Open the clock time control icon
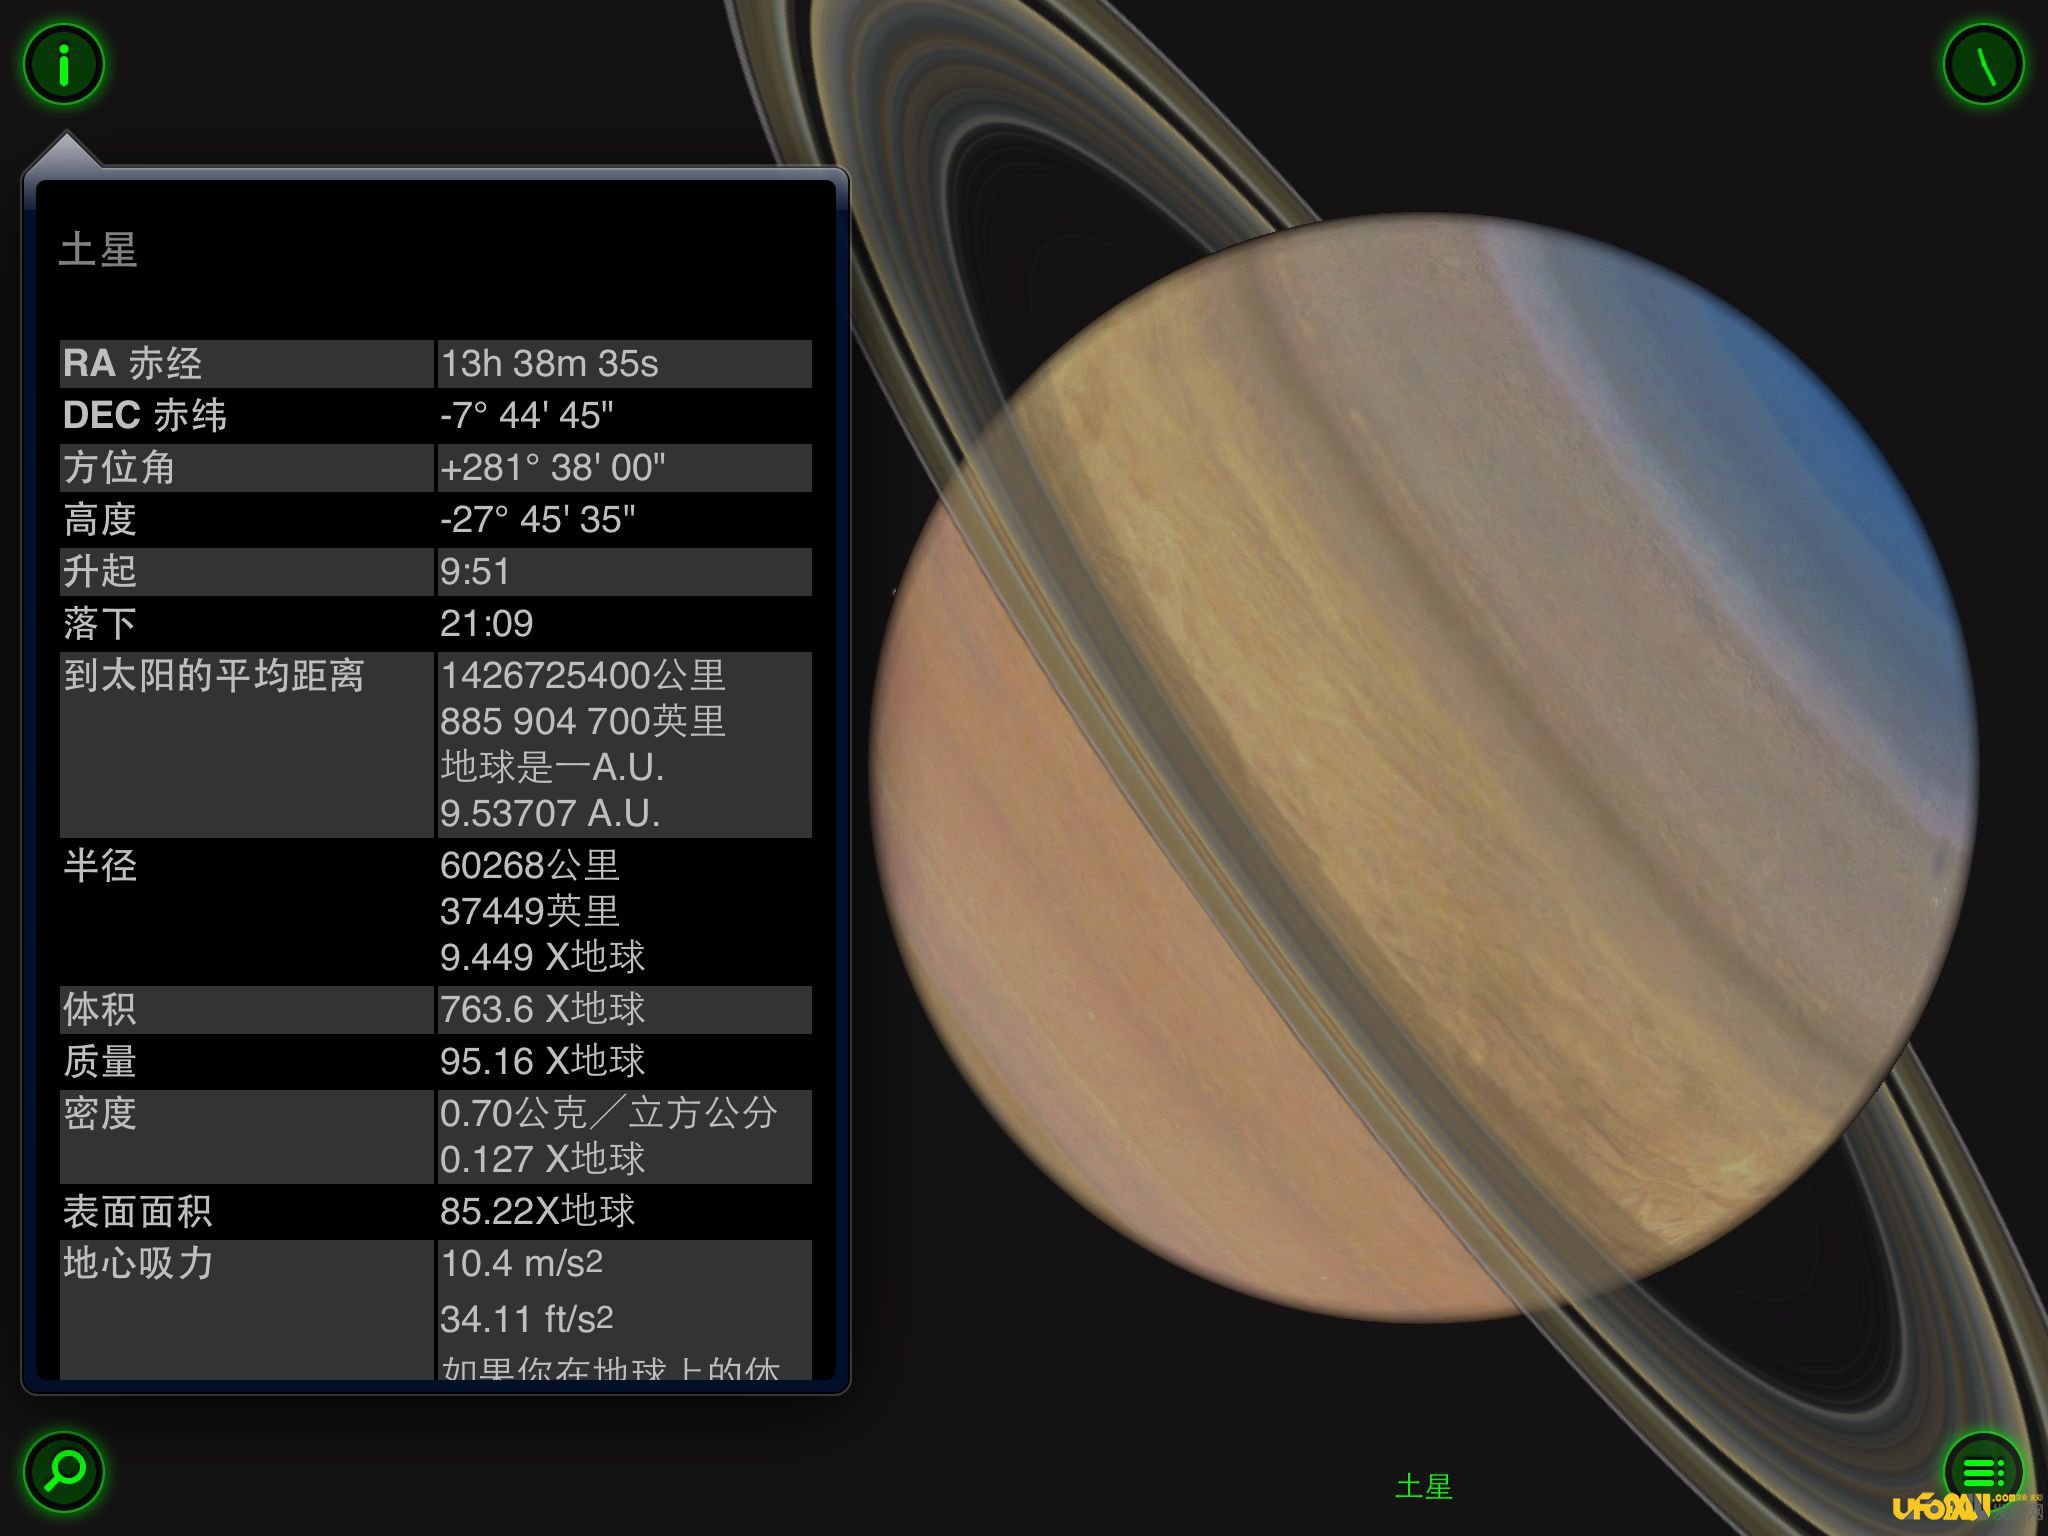 click(1983, 65)
